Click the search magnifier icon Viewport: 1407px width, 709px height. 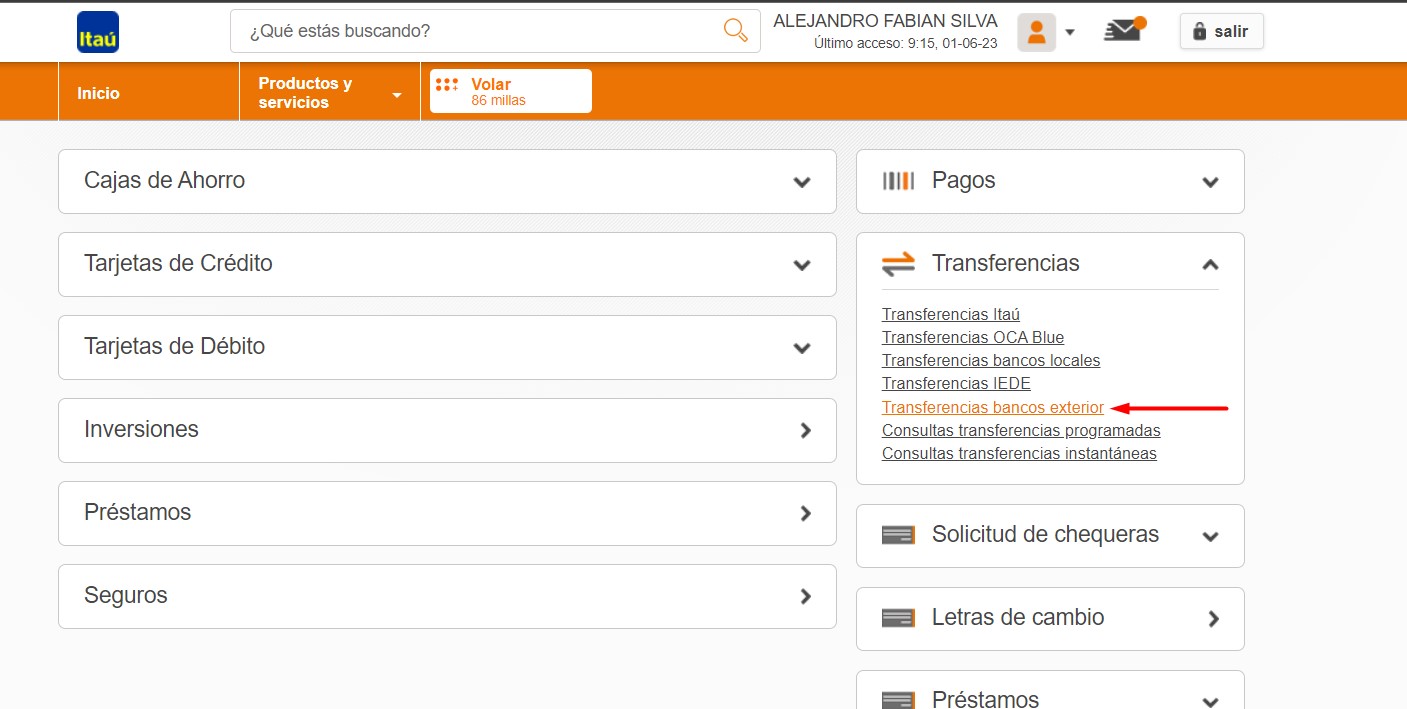[x=735, y=31]
